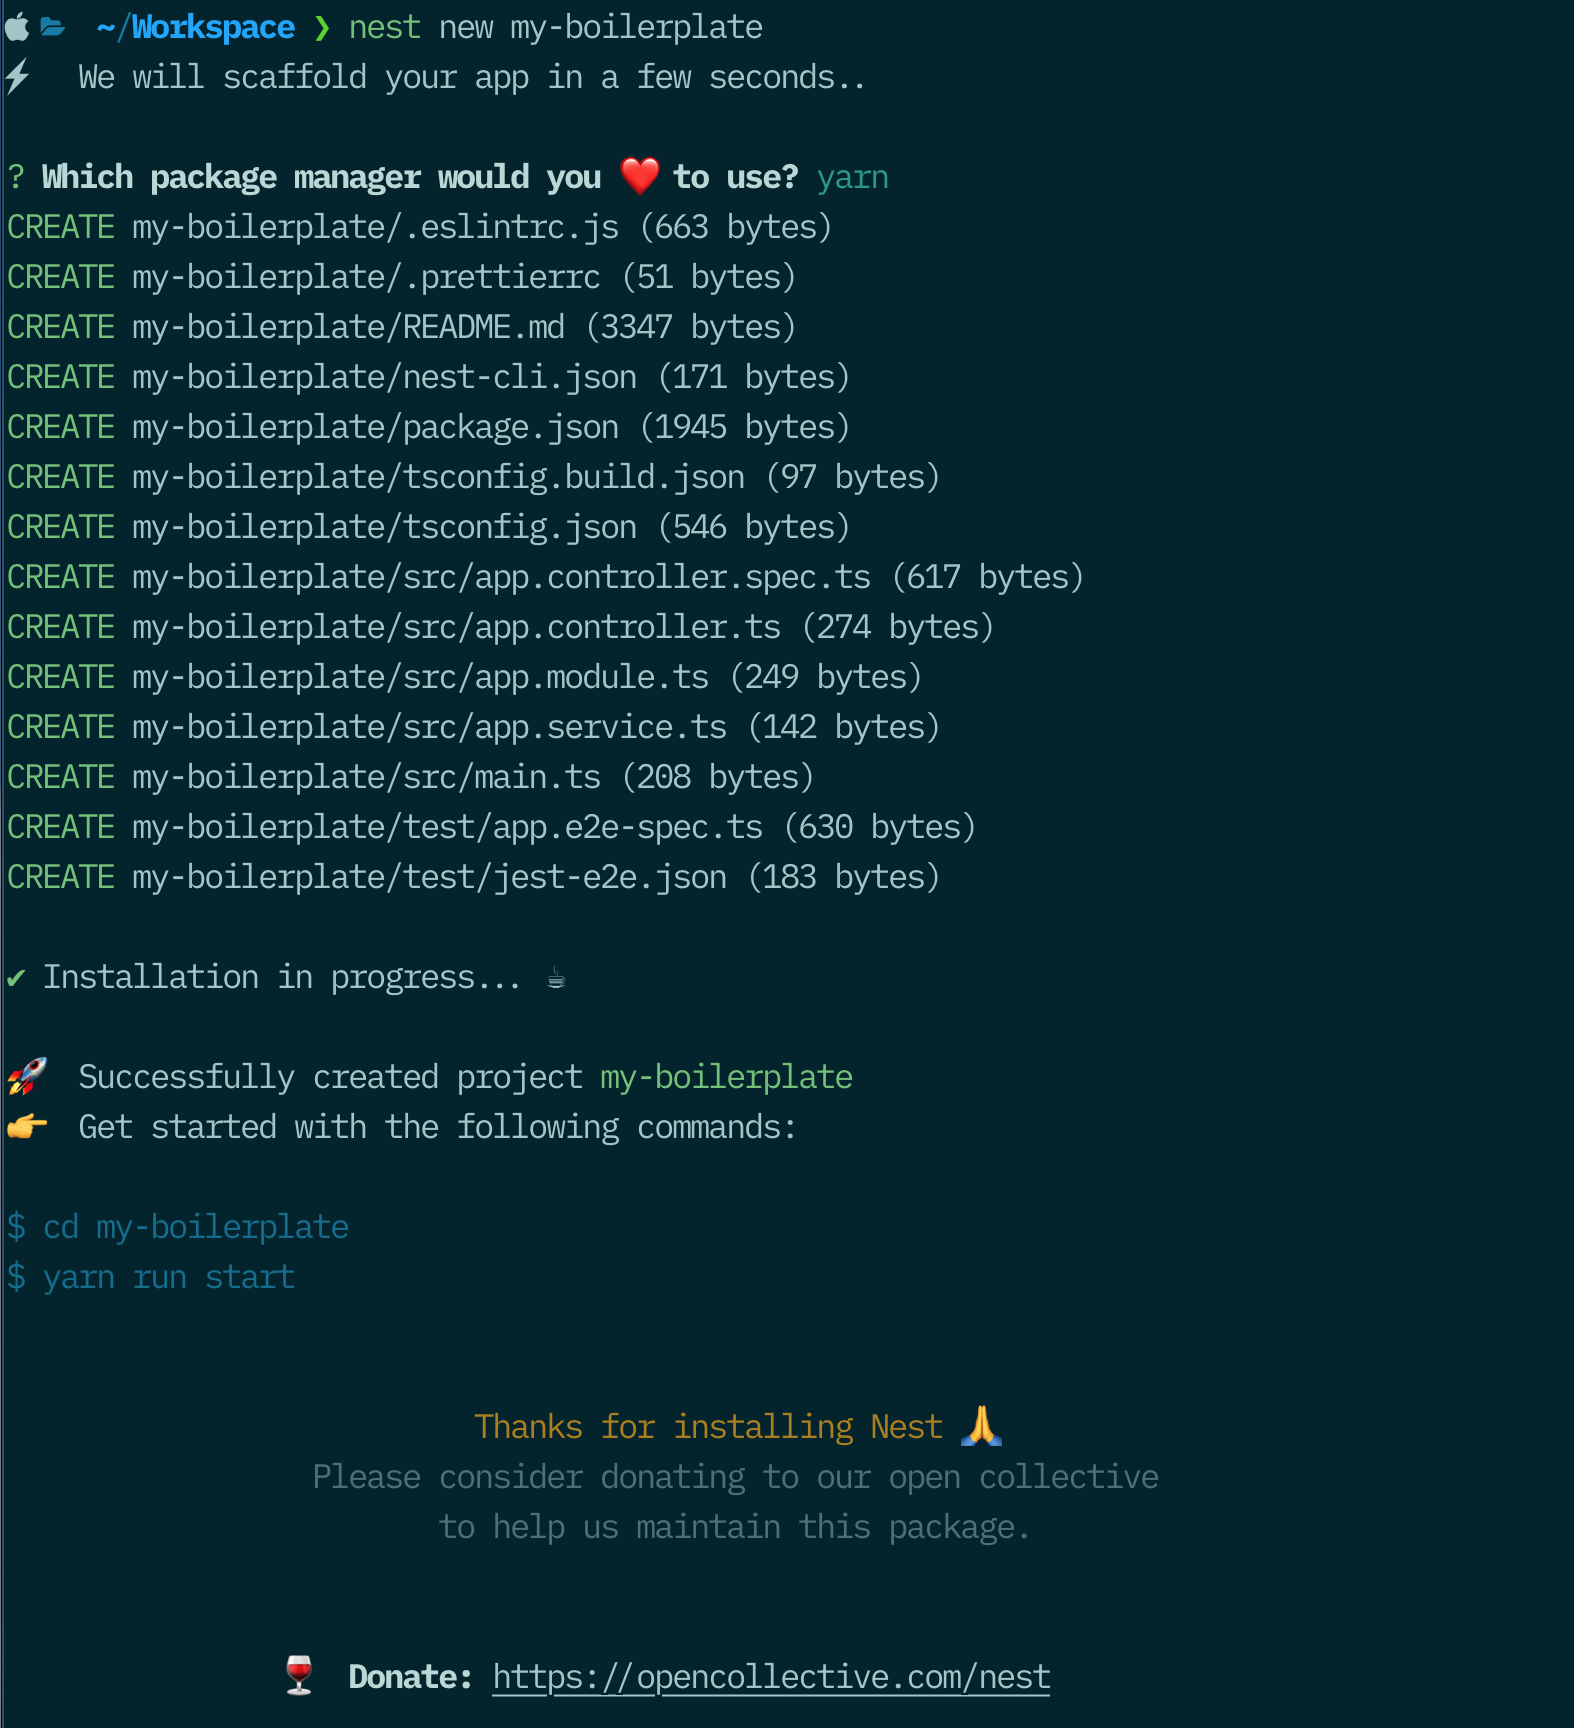Click the wine glass emoji
The width and height of the screenshot is (1574, 1728).
point(299,1675)
